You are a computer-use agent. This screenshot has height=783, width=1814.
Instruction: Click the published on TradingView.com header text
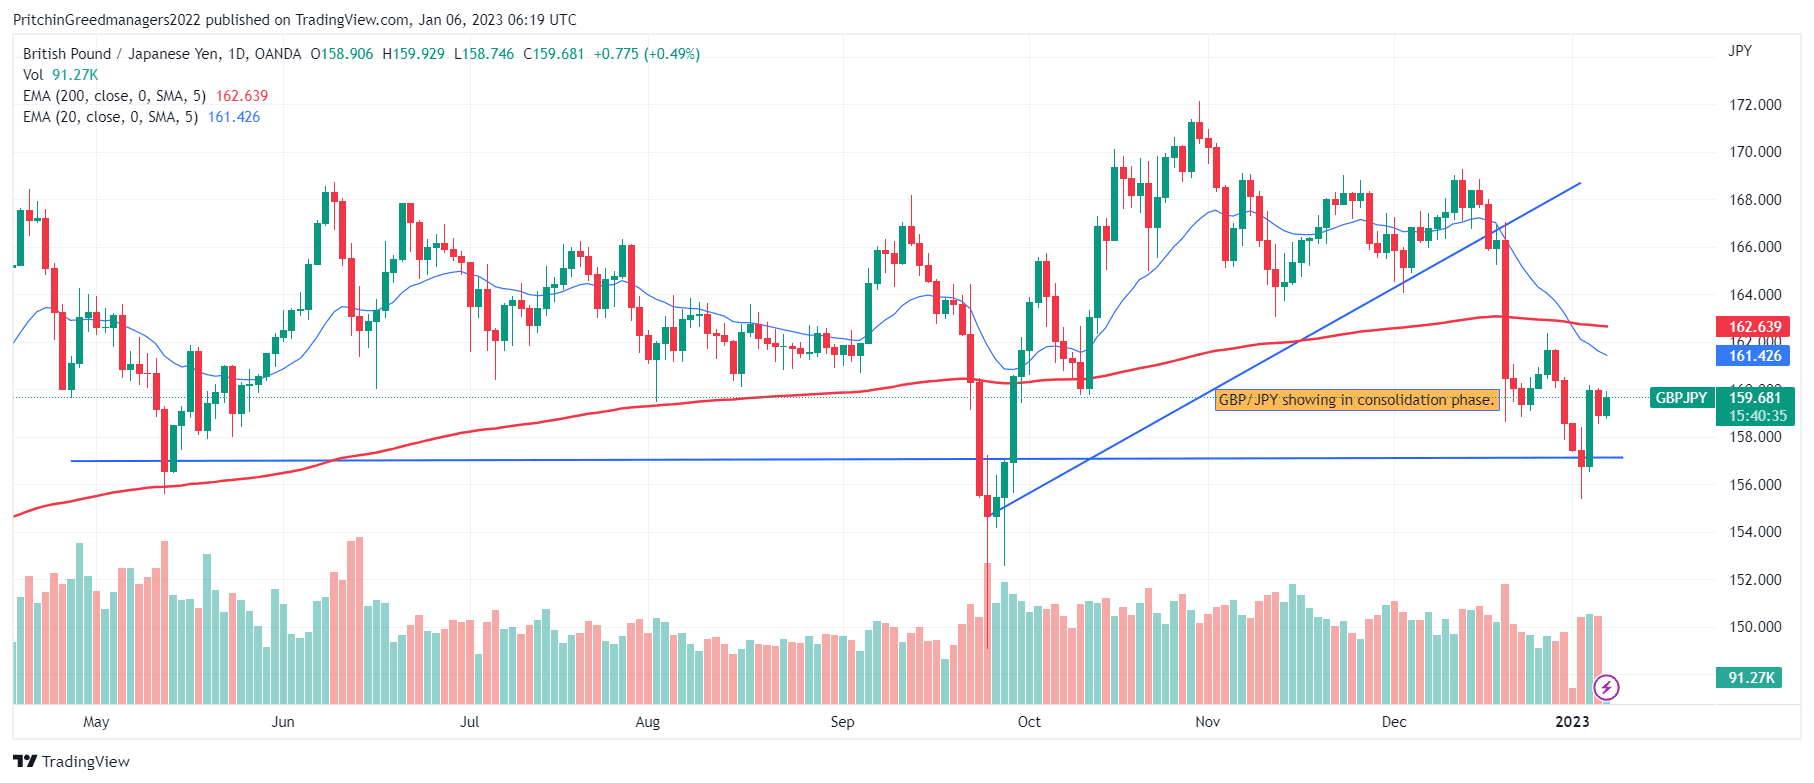click(x=308, y=20)
